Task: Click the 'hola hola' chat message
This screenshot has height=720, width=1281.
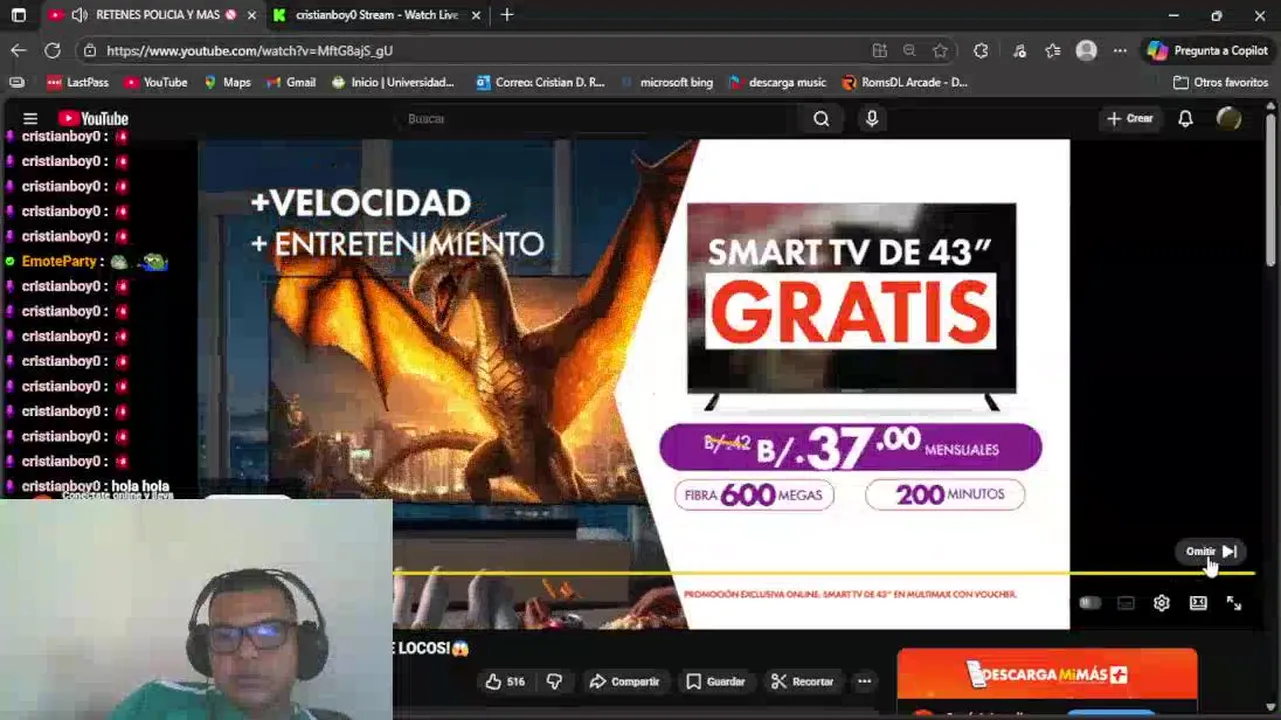Action: click(x=140, y=486)
